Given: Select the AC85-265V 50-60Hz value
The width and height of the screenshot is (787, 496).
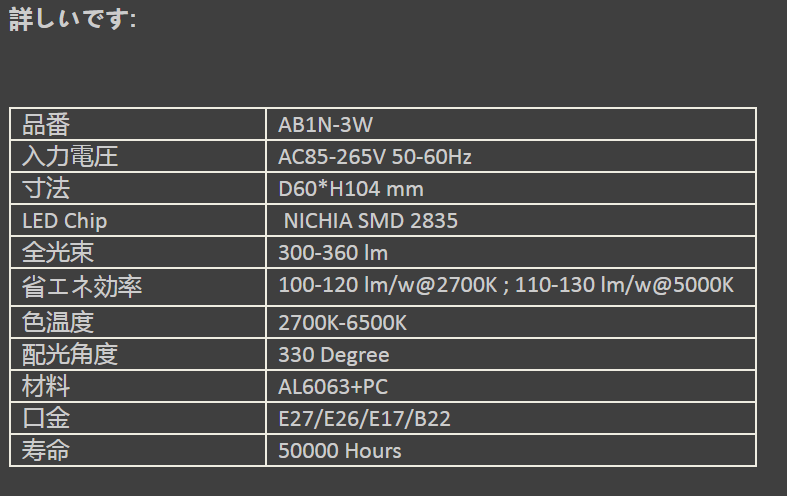Looking at the screenshot, I should (375, 157).
